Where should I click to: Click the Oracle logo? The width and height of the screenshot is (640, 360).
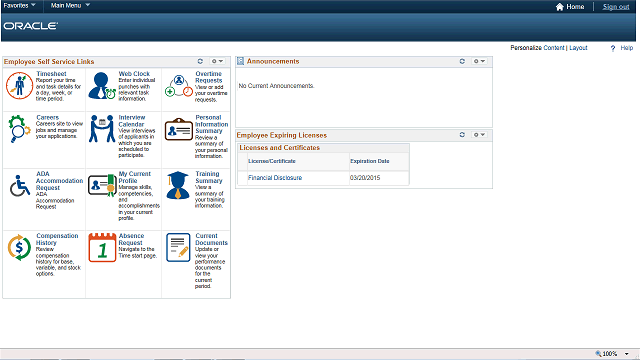[x=31, y=26]
